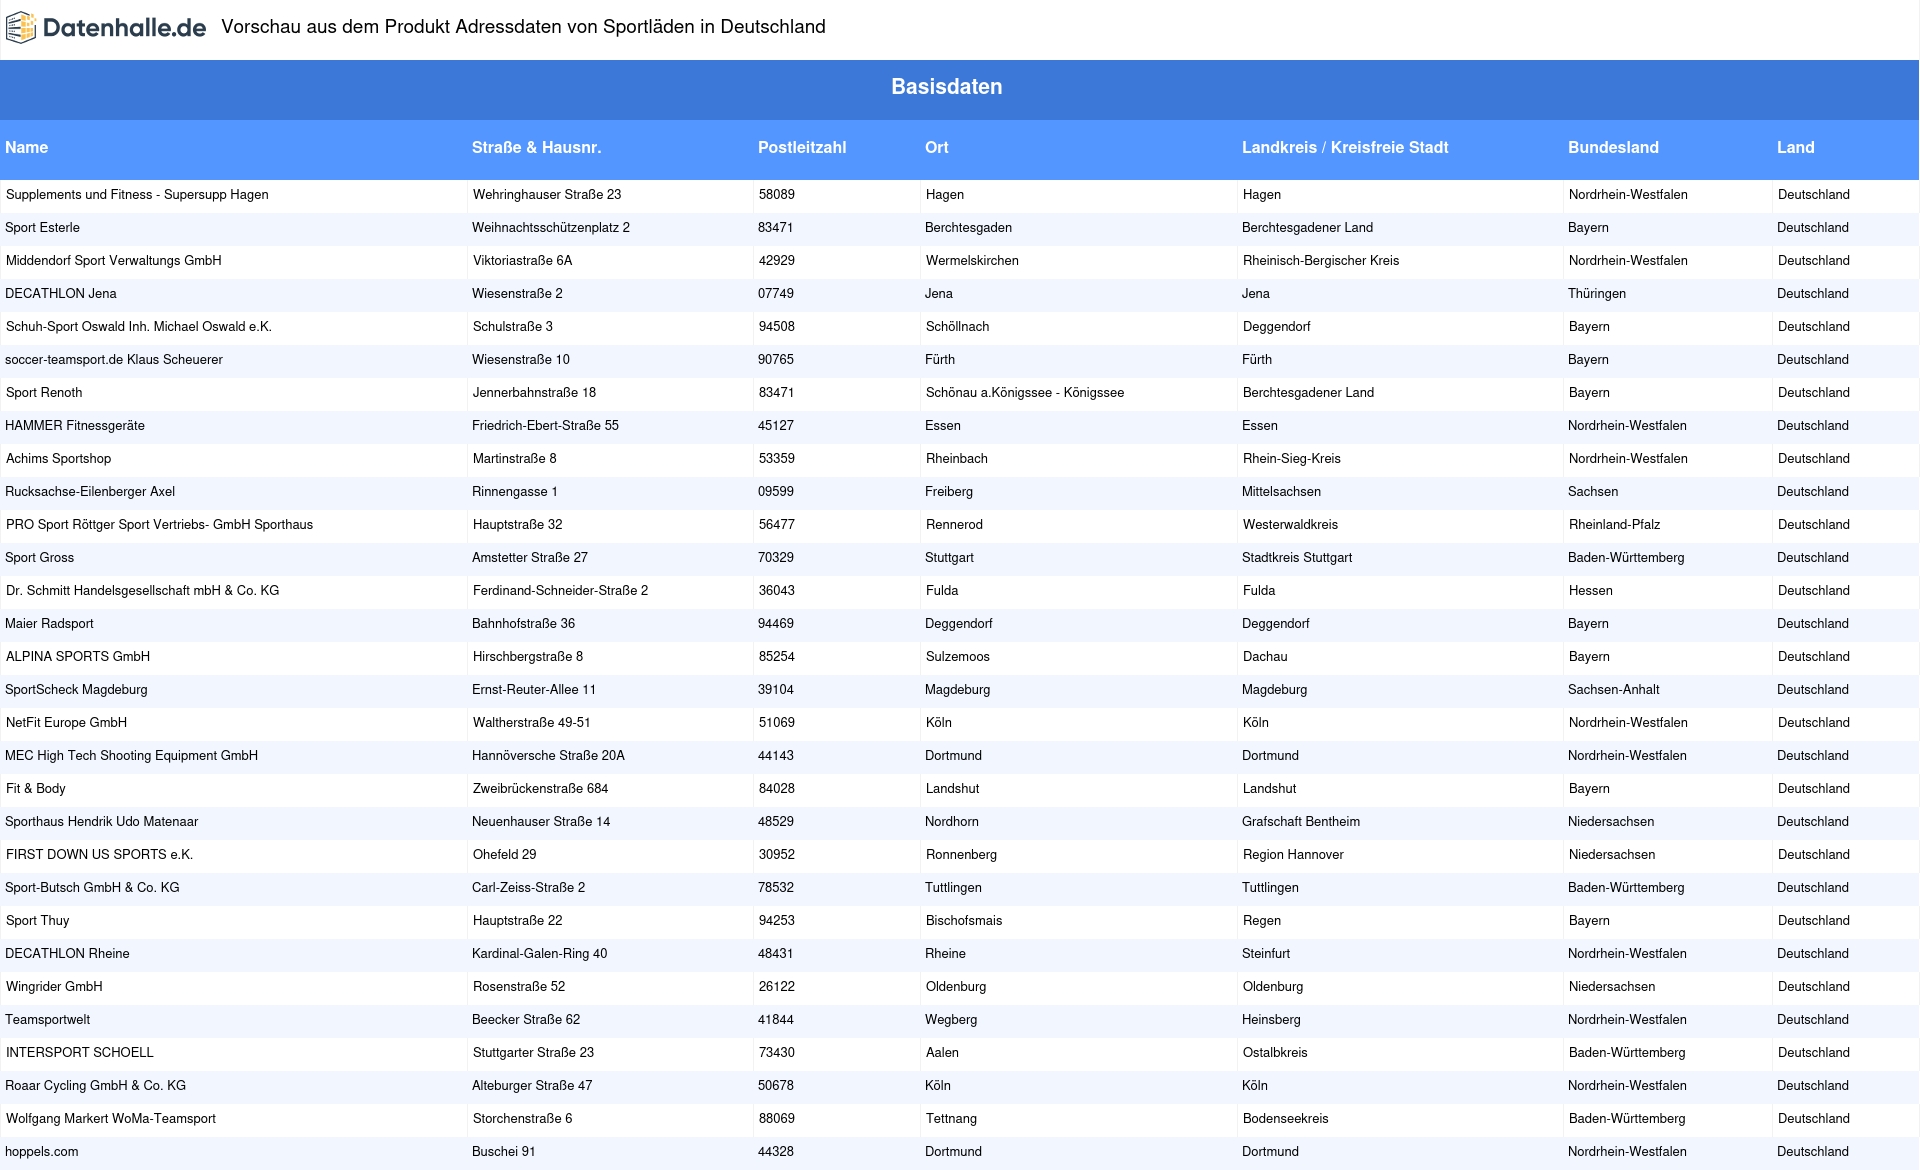This screenshot has height=1170, width=1920.
Task: Select the Straße & Hausnr. column header
Action: 536,147
